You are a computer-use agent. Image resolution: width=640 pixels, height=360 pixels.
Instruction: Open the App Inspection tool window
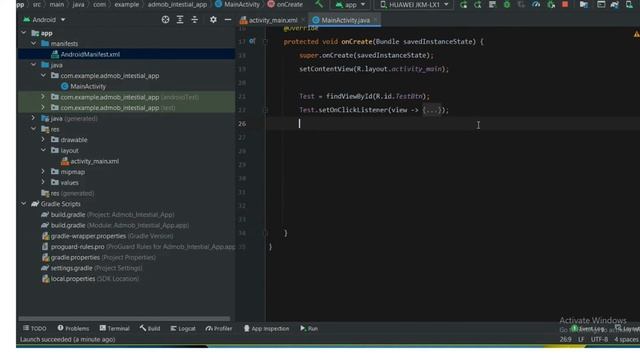point(267,328)
